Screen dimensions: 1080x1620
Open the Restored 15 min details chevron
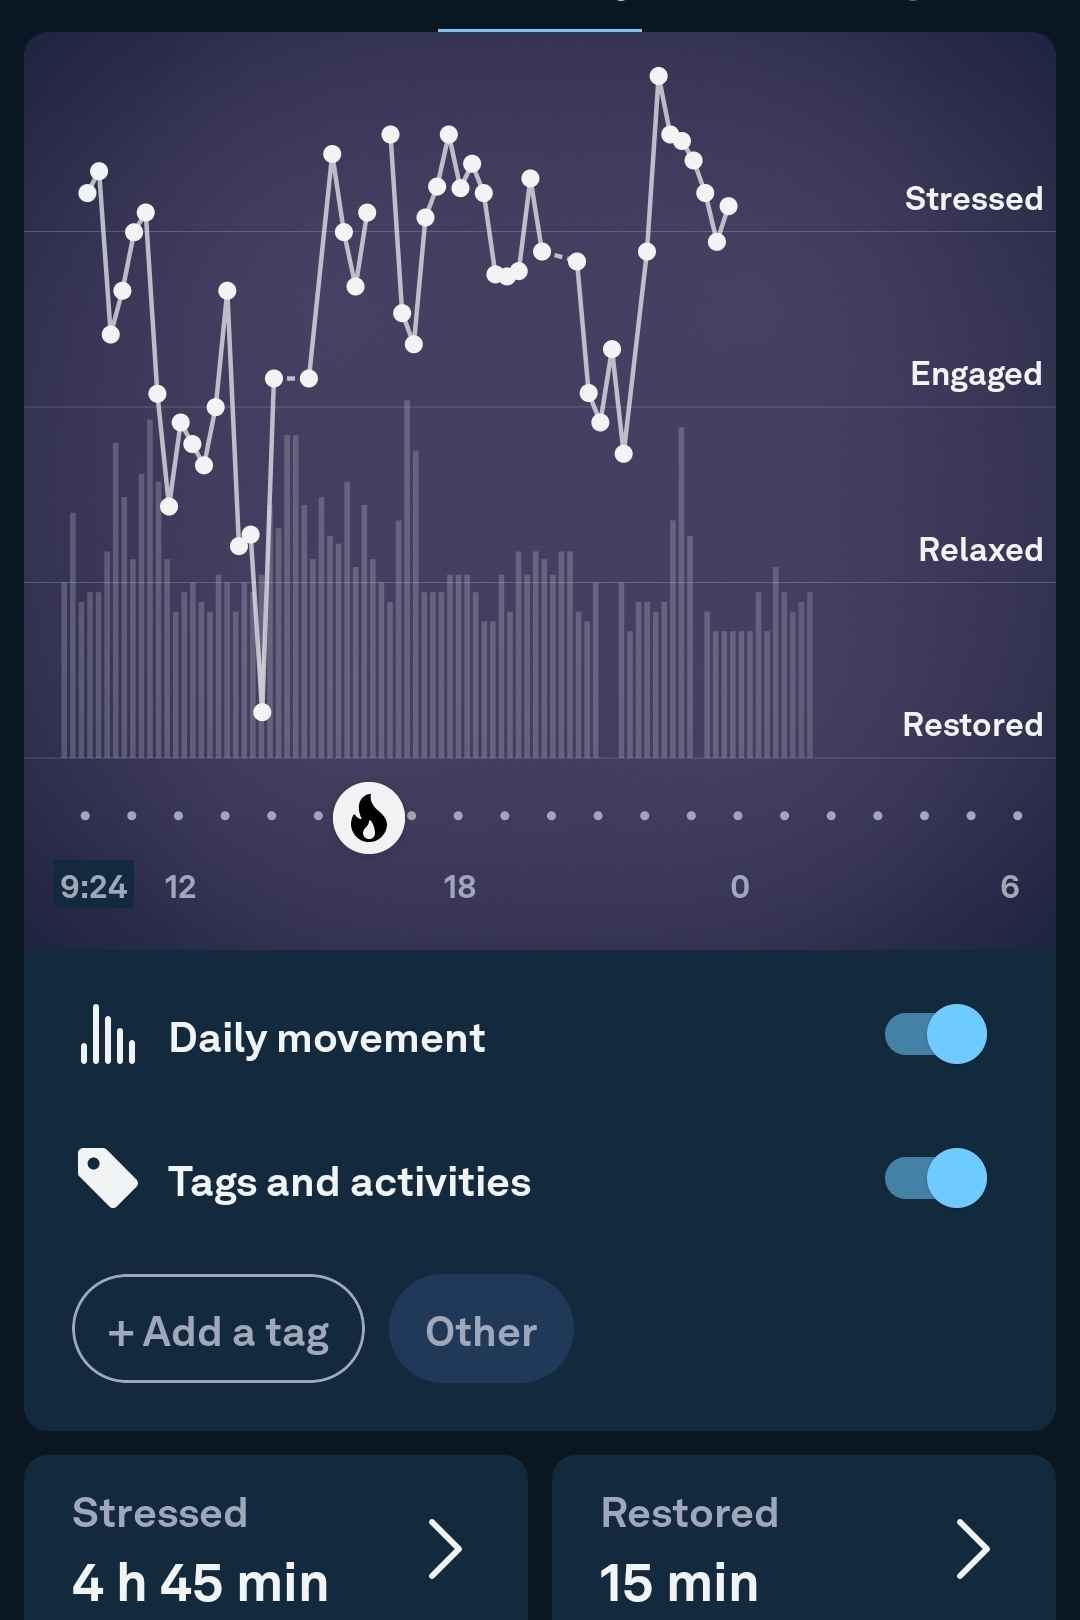[973, 1549]
